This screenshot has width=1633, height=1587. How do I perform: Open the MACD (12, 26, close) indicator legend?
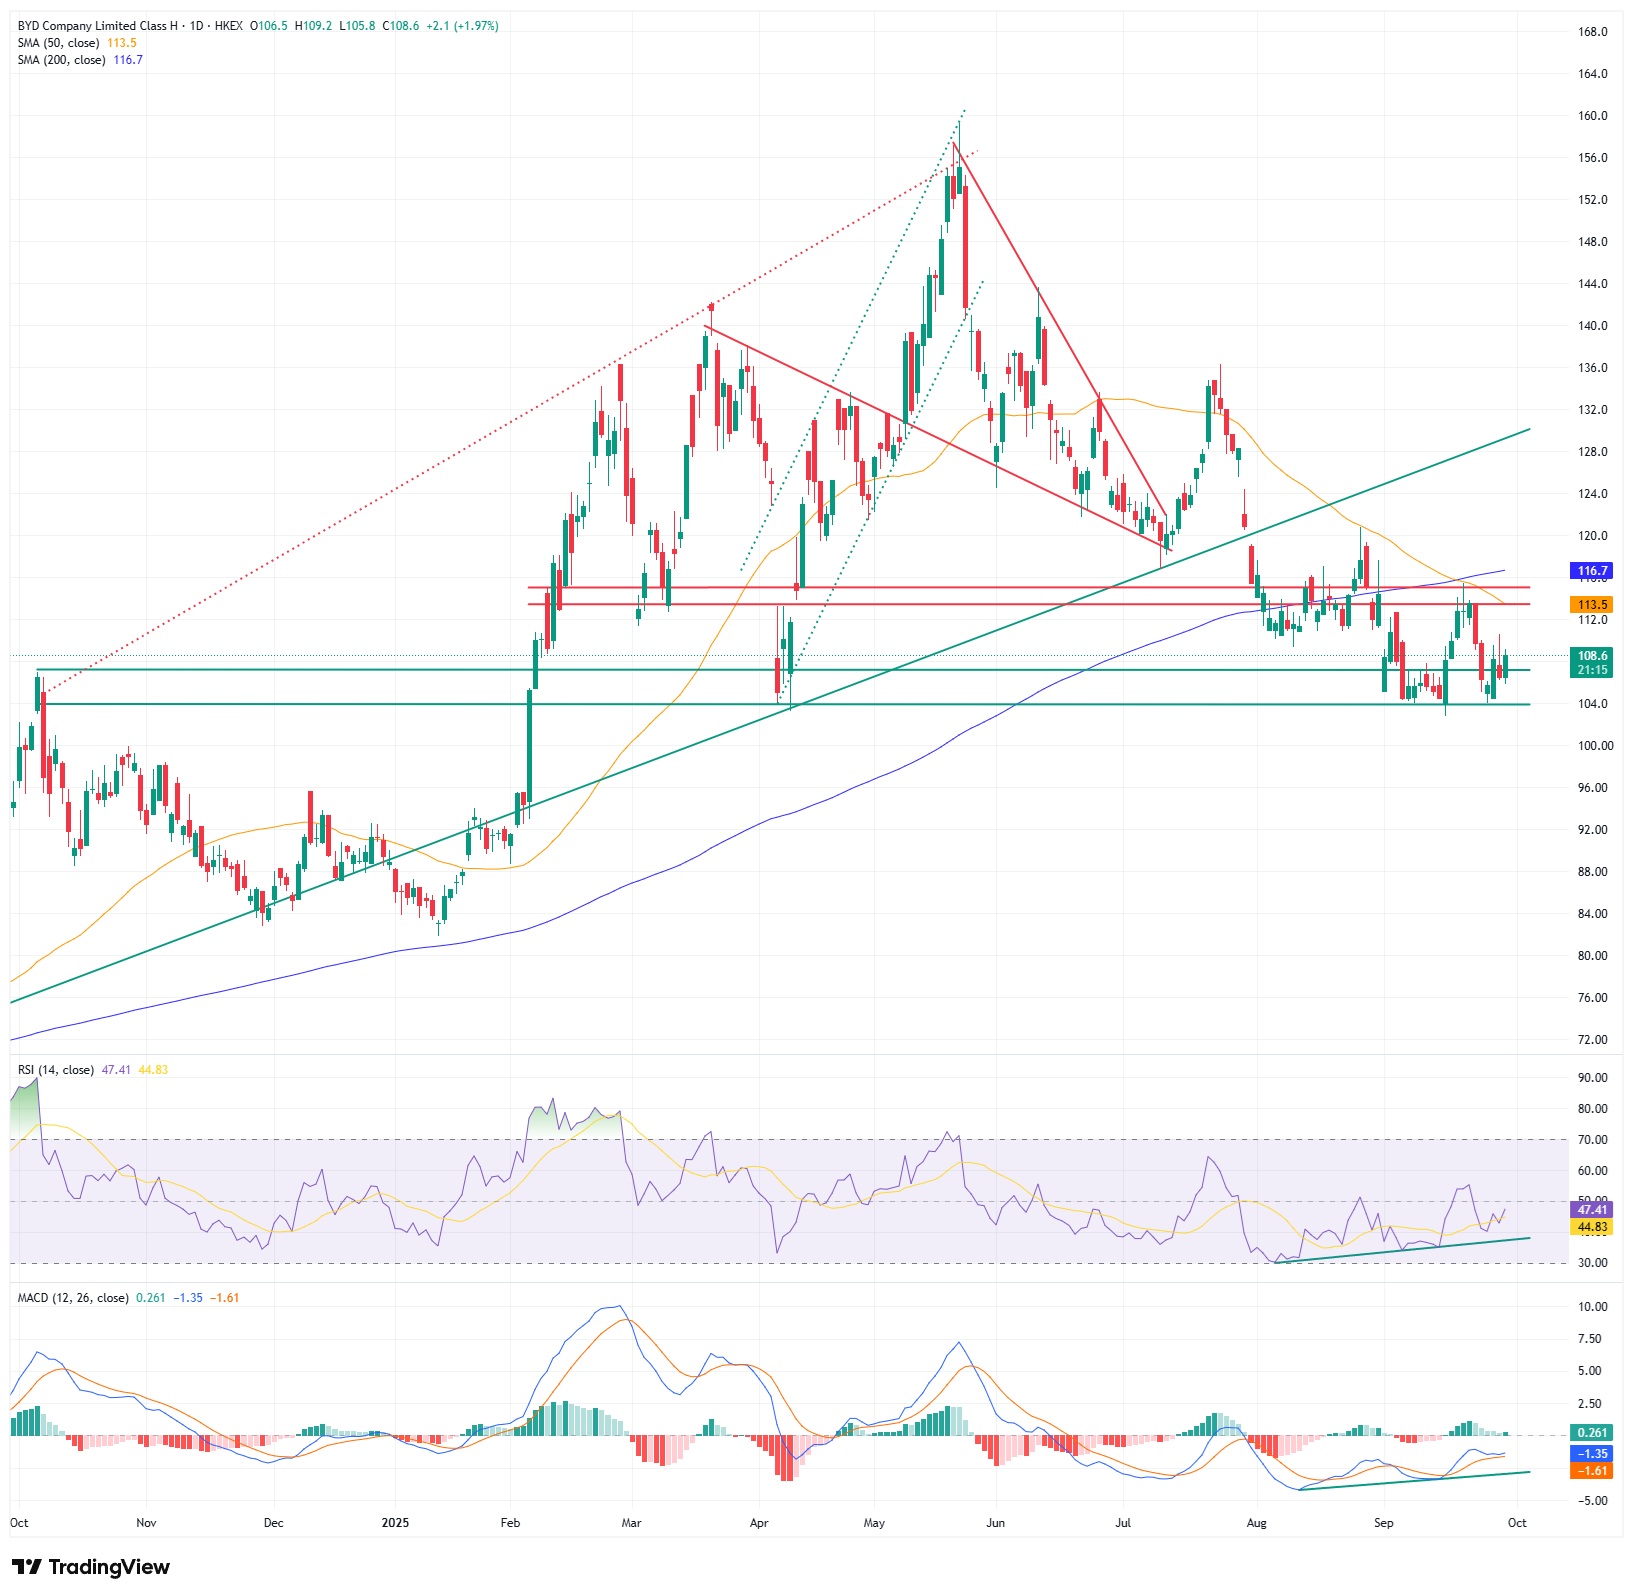tap(73, 1298)
